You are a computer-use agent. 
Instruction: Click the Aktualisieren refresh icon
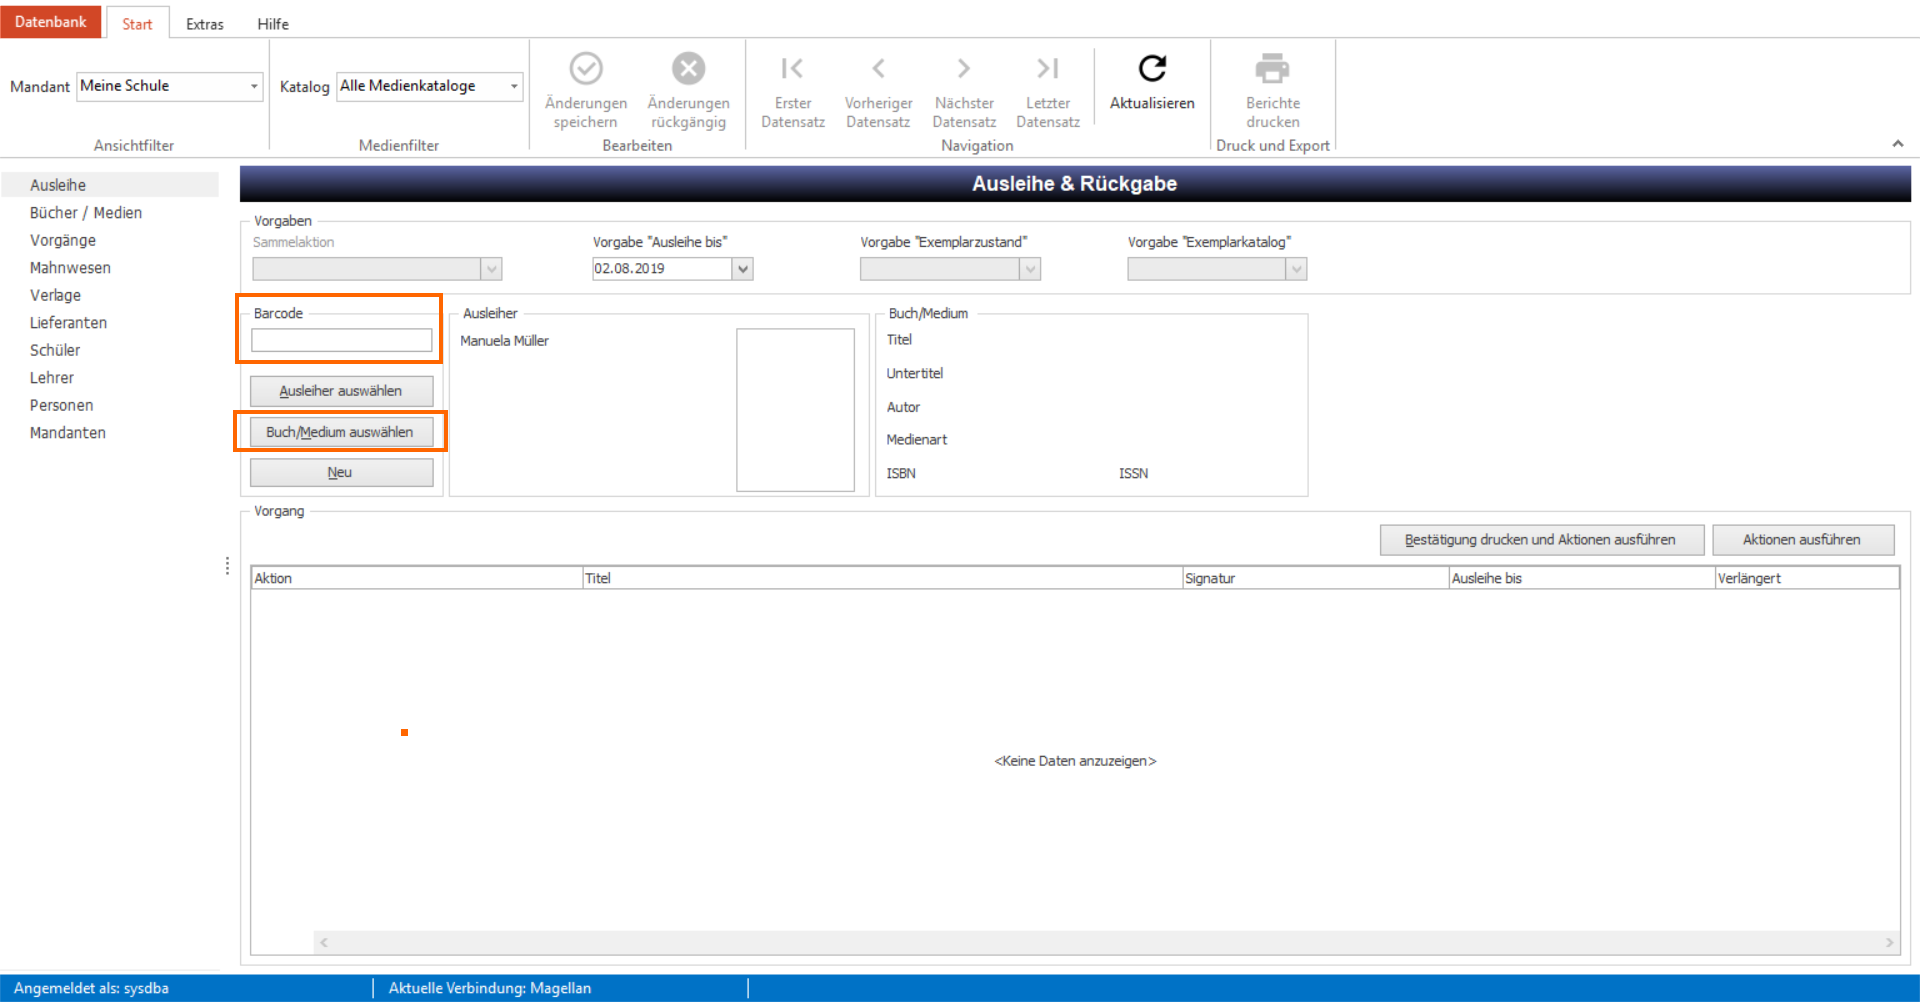[x=1152, y=68]
